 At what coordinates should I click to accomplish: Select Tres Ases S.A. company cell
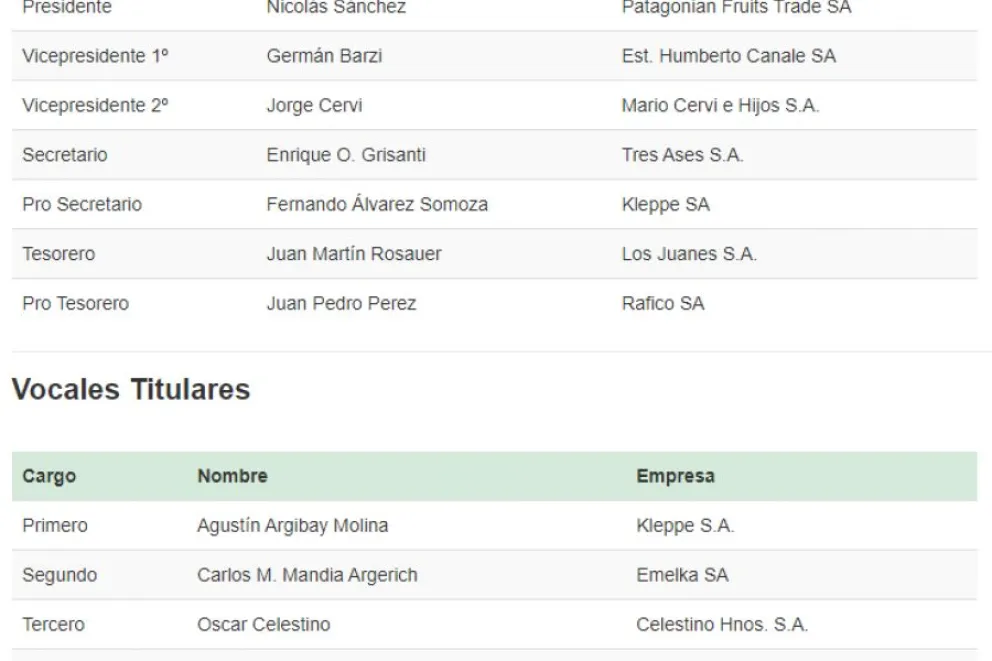tap(682, 156)
